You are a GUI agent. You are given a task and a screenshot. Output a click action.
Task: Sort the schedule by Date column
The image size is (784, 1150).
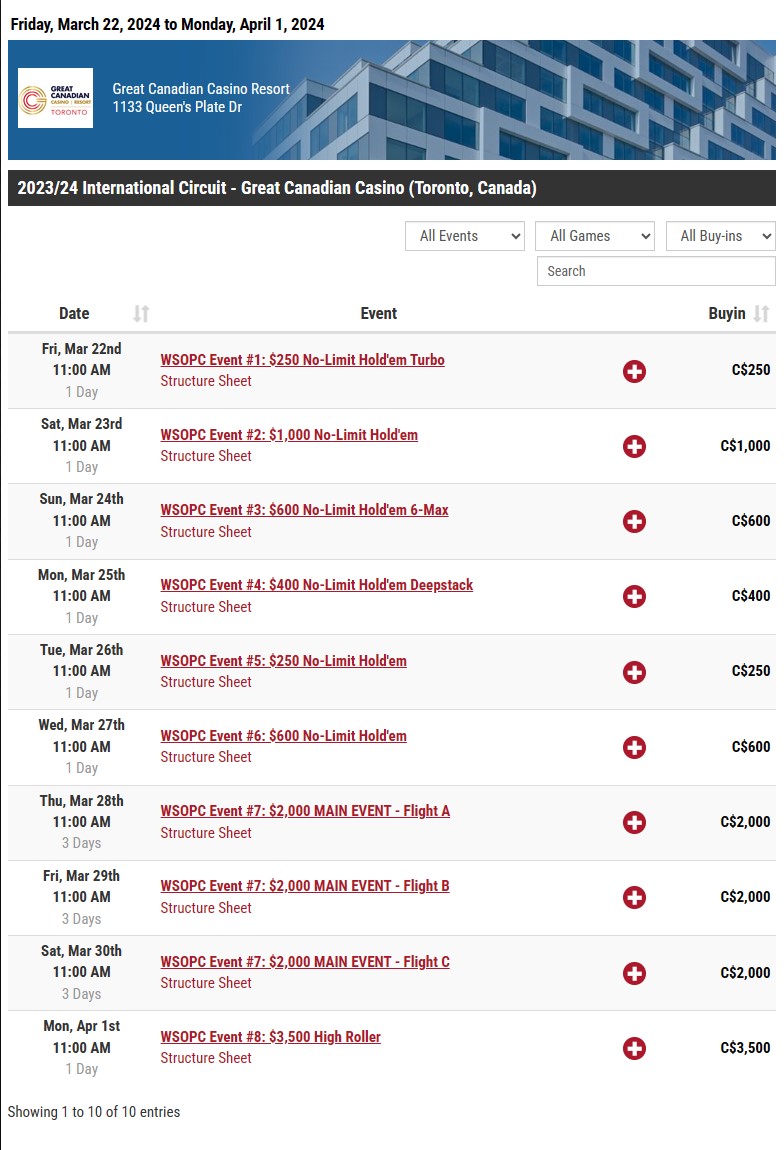[x=141, y=314]
